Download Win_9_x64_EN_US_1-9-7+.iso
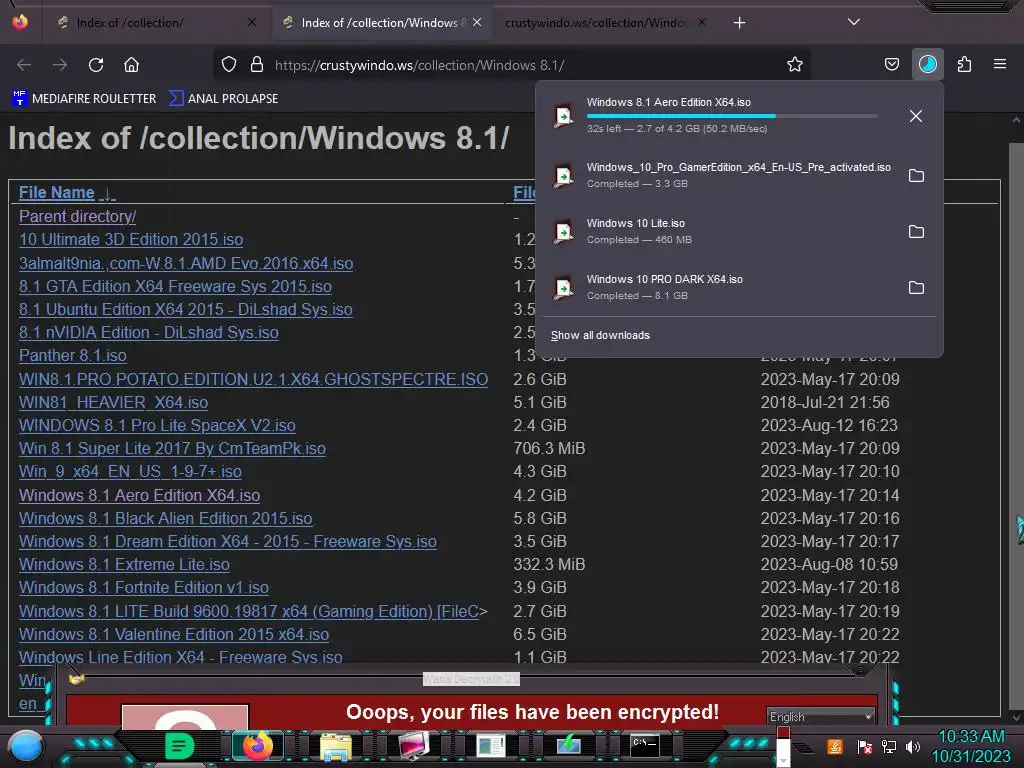This screenshot has width=1024, height=768. 130,472
